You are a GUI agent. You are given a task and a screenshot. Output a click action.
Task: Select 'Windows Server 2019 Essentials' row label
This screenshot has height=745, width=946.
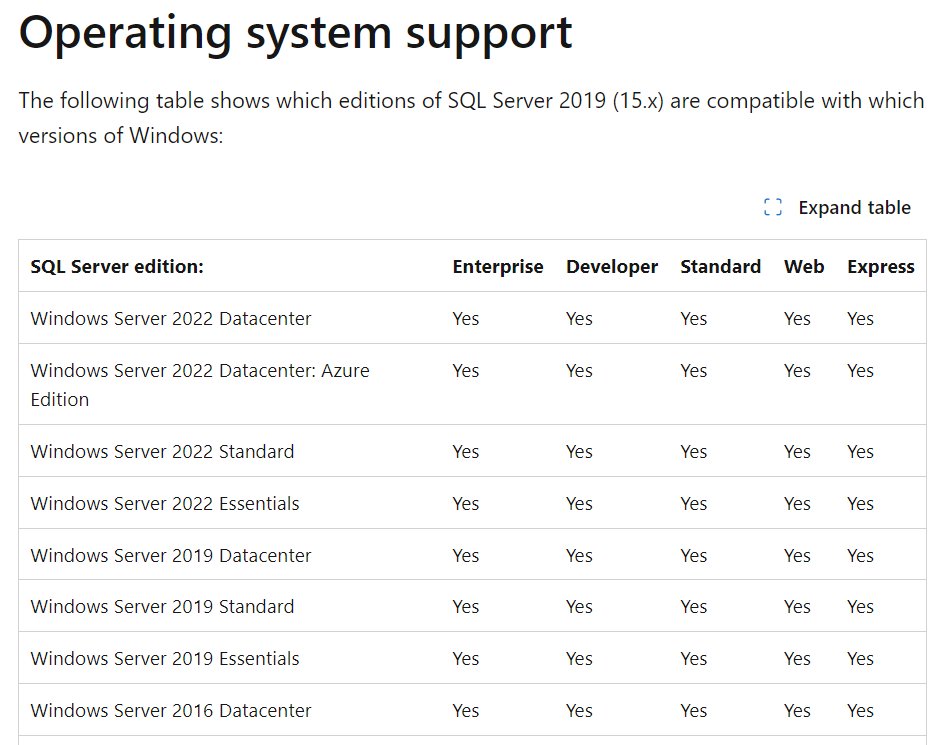165,659
